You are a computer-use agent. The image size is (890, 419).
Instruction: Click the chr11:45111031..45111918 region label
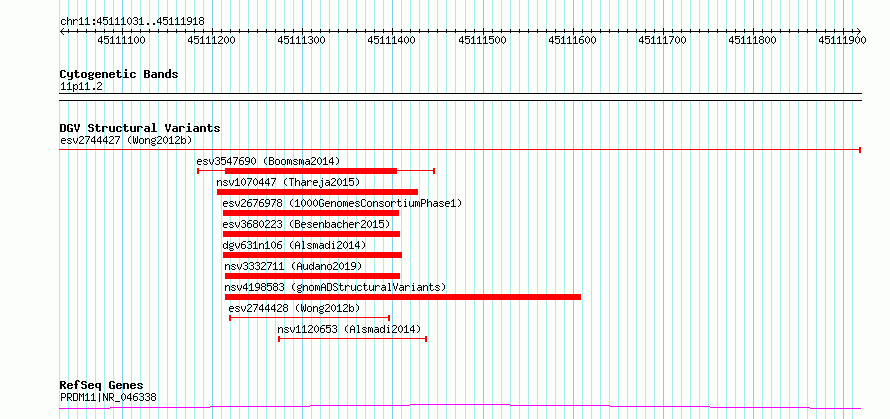click(132, 21)
